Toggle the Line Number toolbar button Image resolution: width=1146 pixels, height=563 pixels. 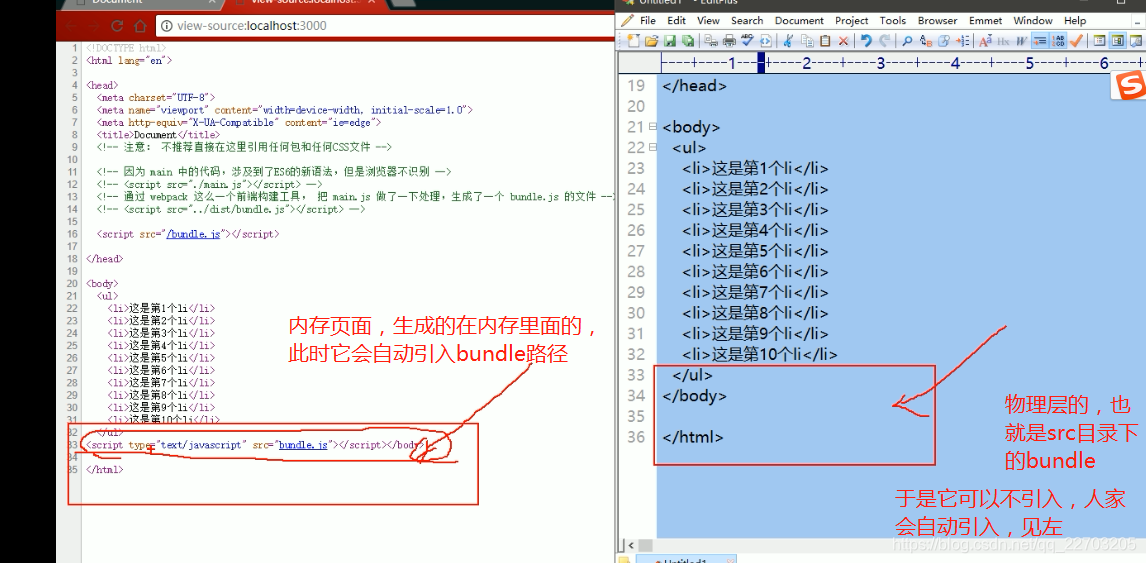[1058, 41]
